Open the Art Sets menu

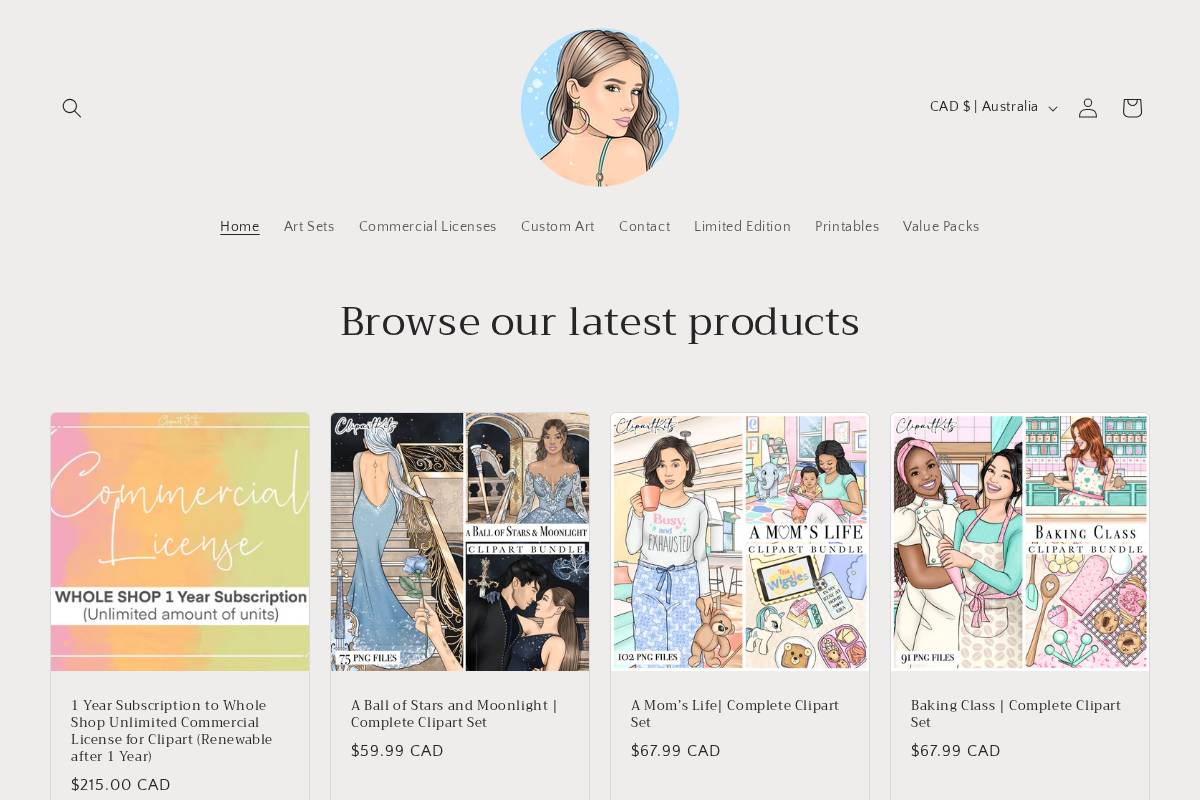click(x=309, y=227)
